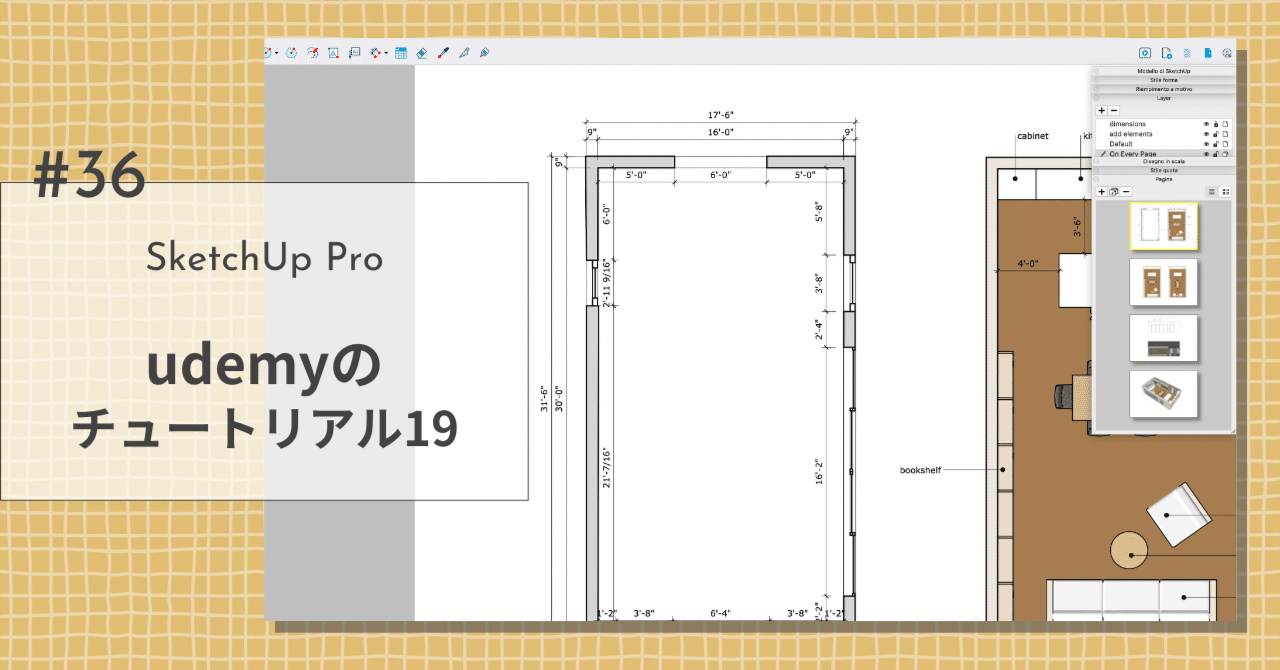The width and height of the screenshot is (1280, 670).
Task: Toggle visibility of the add elements layer
Action: click(x=1207, y=134)
